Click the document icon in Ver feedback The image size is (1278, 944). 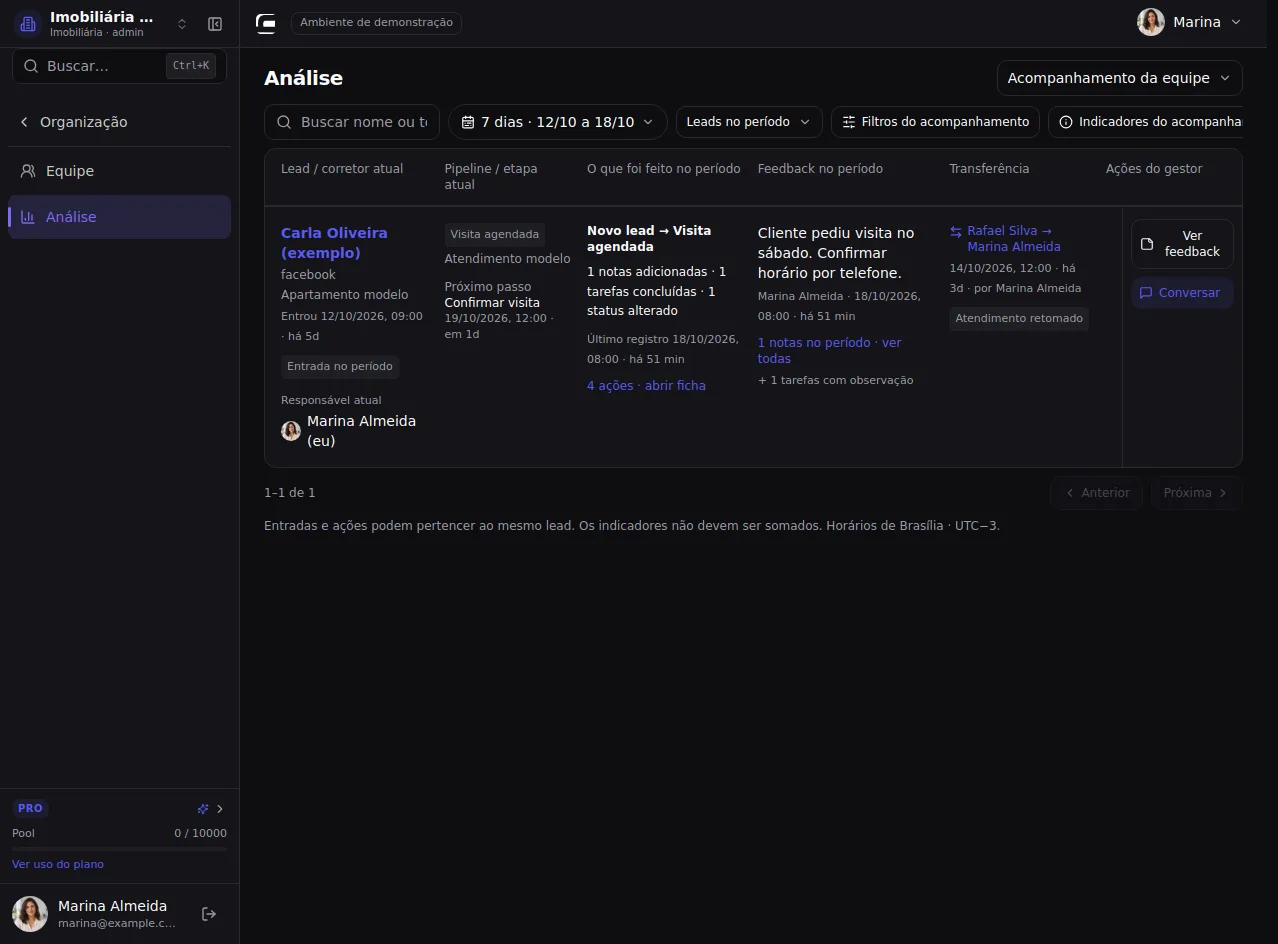click(1147, 244)
